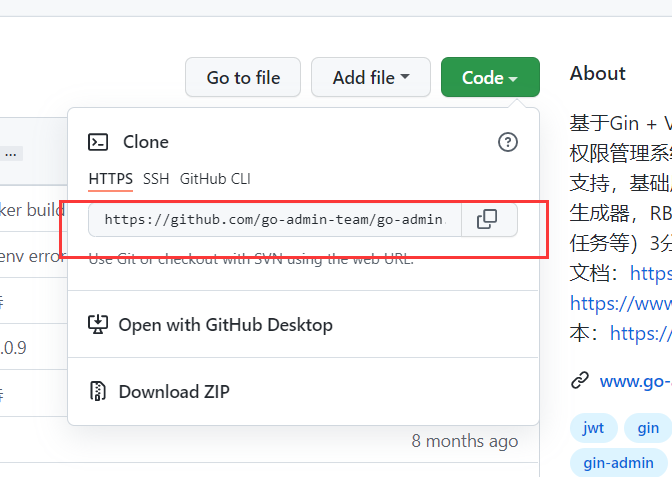
Task: Click the '8 months ago' timestamp
Action: pos(465,441)
